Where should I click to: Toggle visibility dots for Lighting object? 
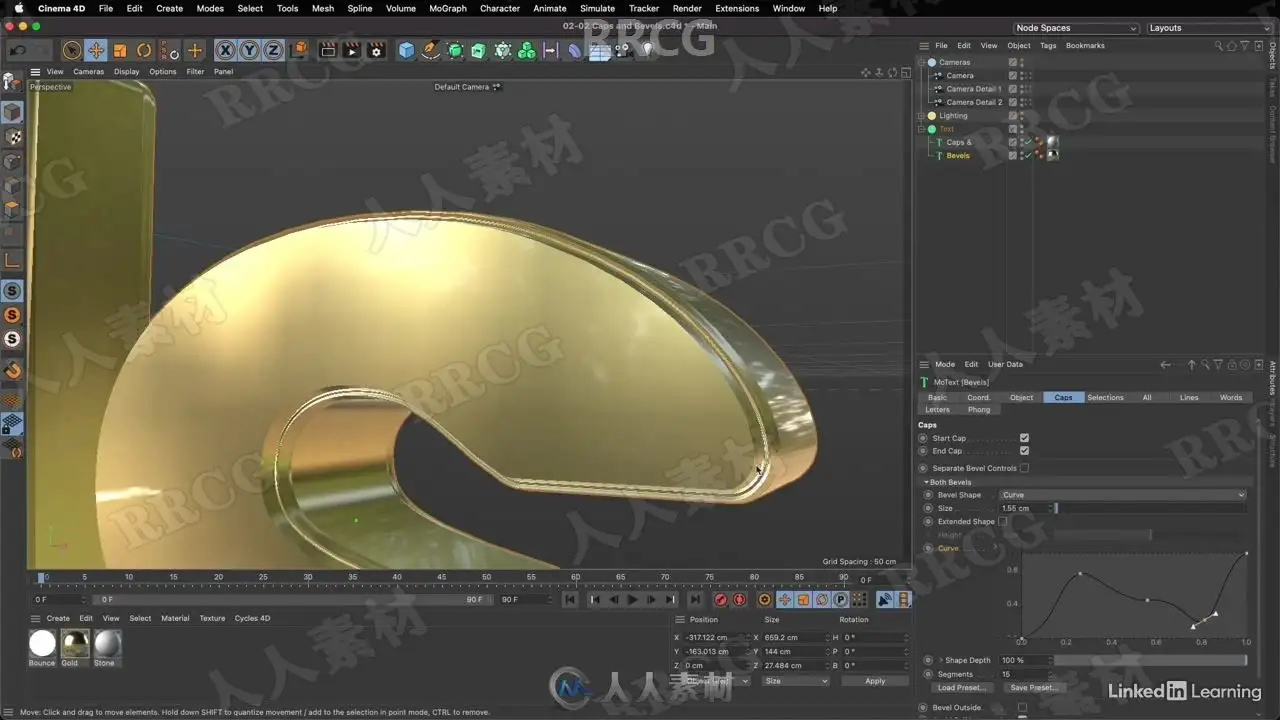coord(1023,115)
